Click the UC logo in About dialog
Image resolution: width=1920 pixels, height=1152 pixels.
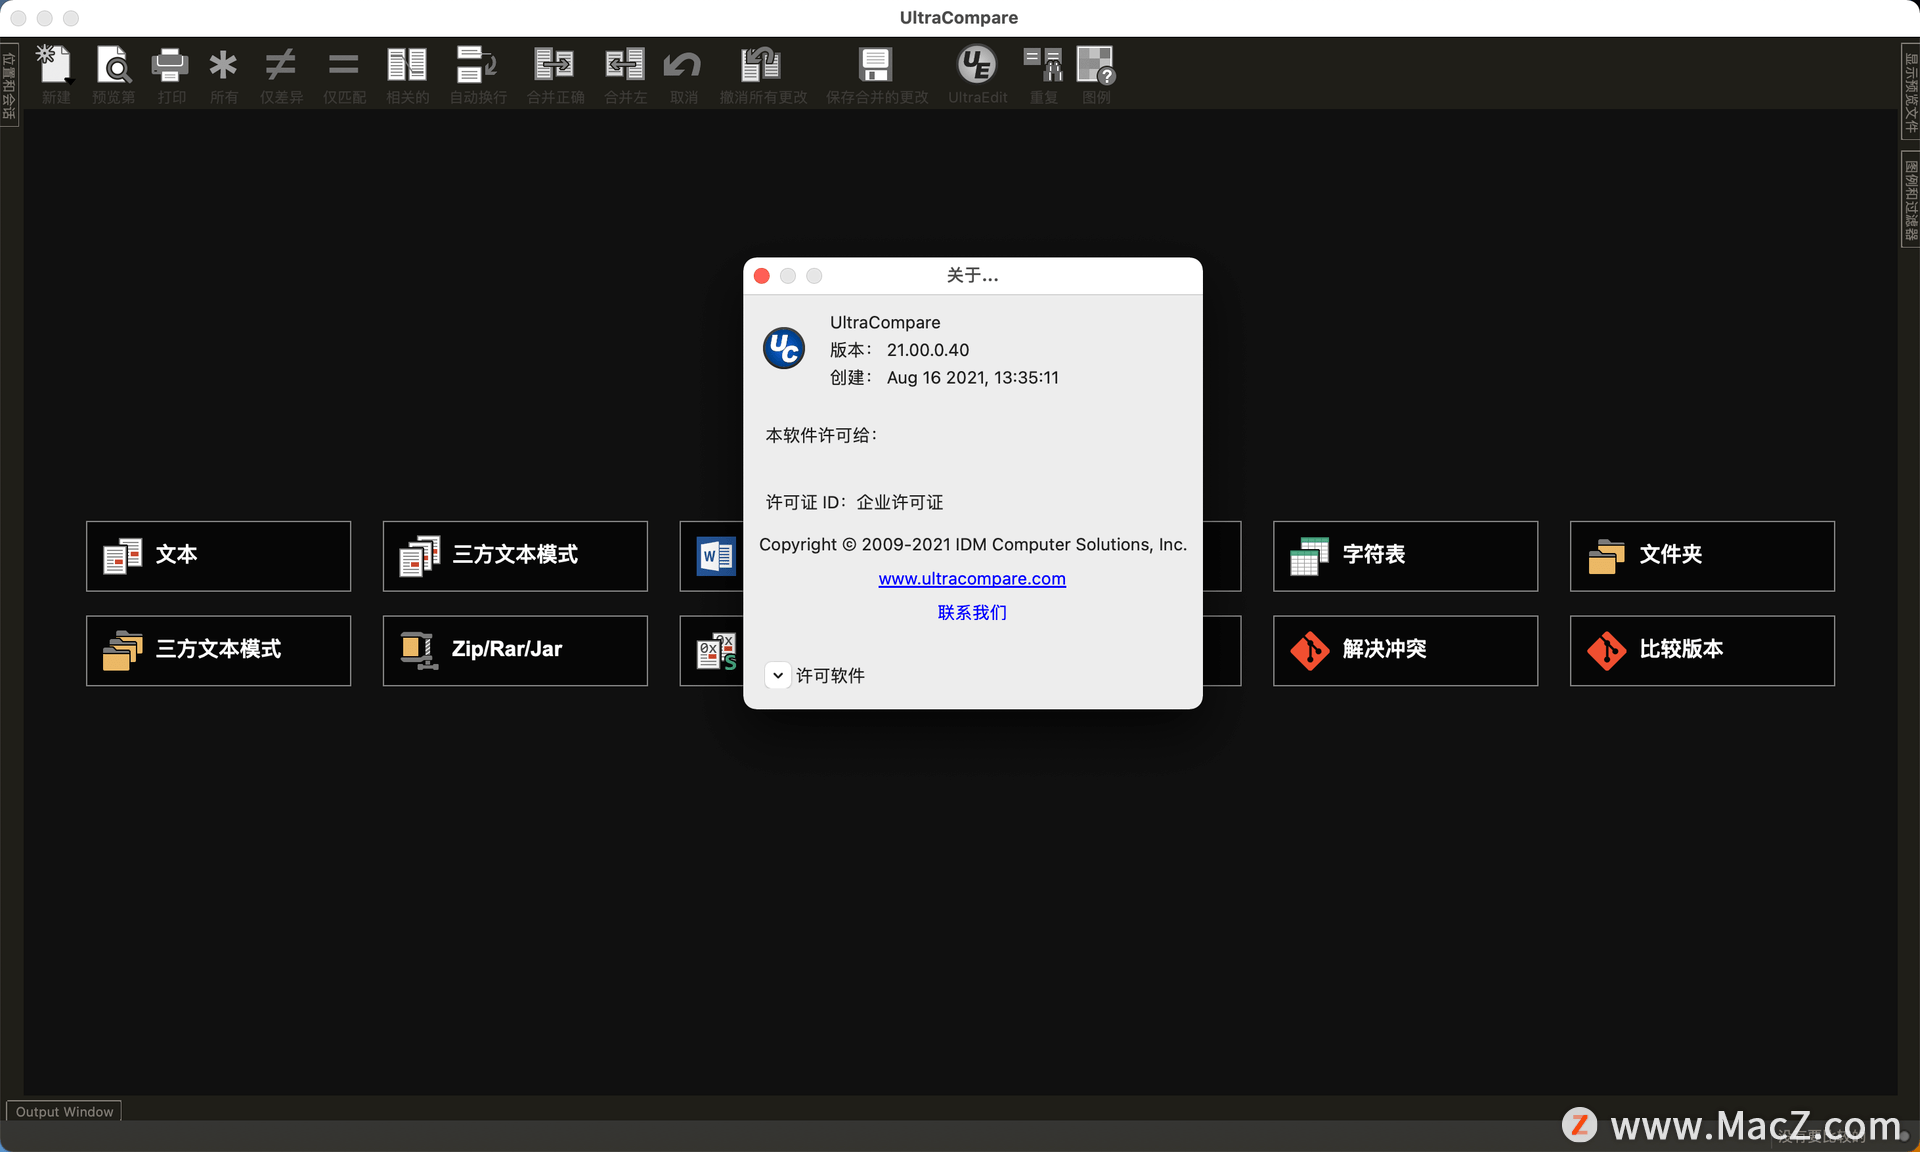pyautogui.click(x=784, y=348)
